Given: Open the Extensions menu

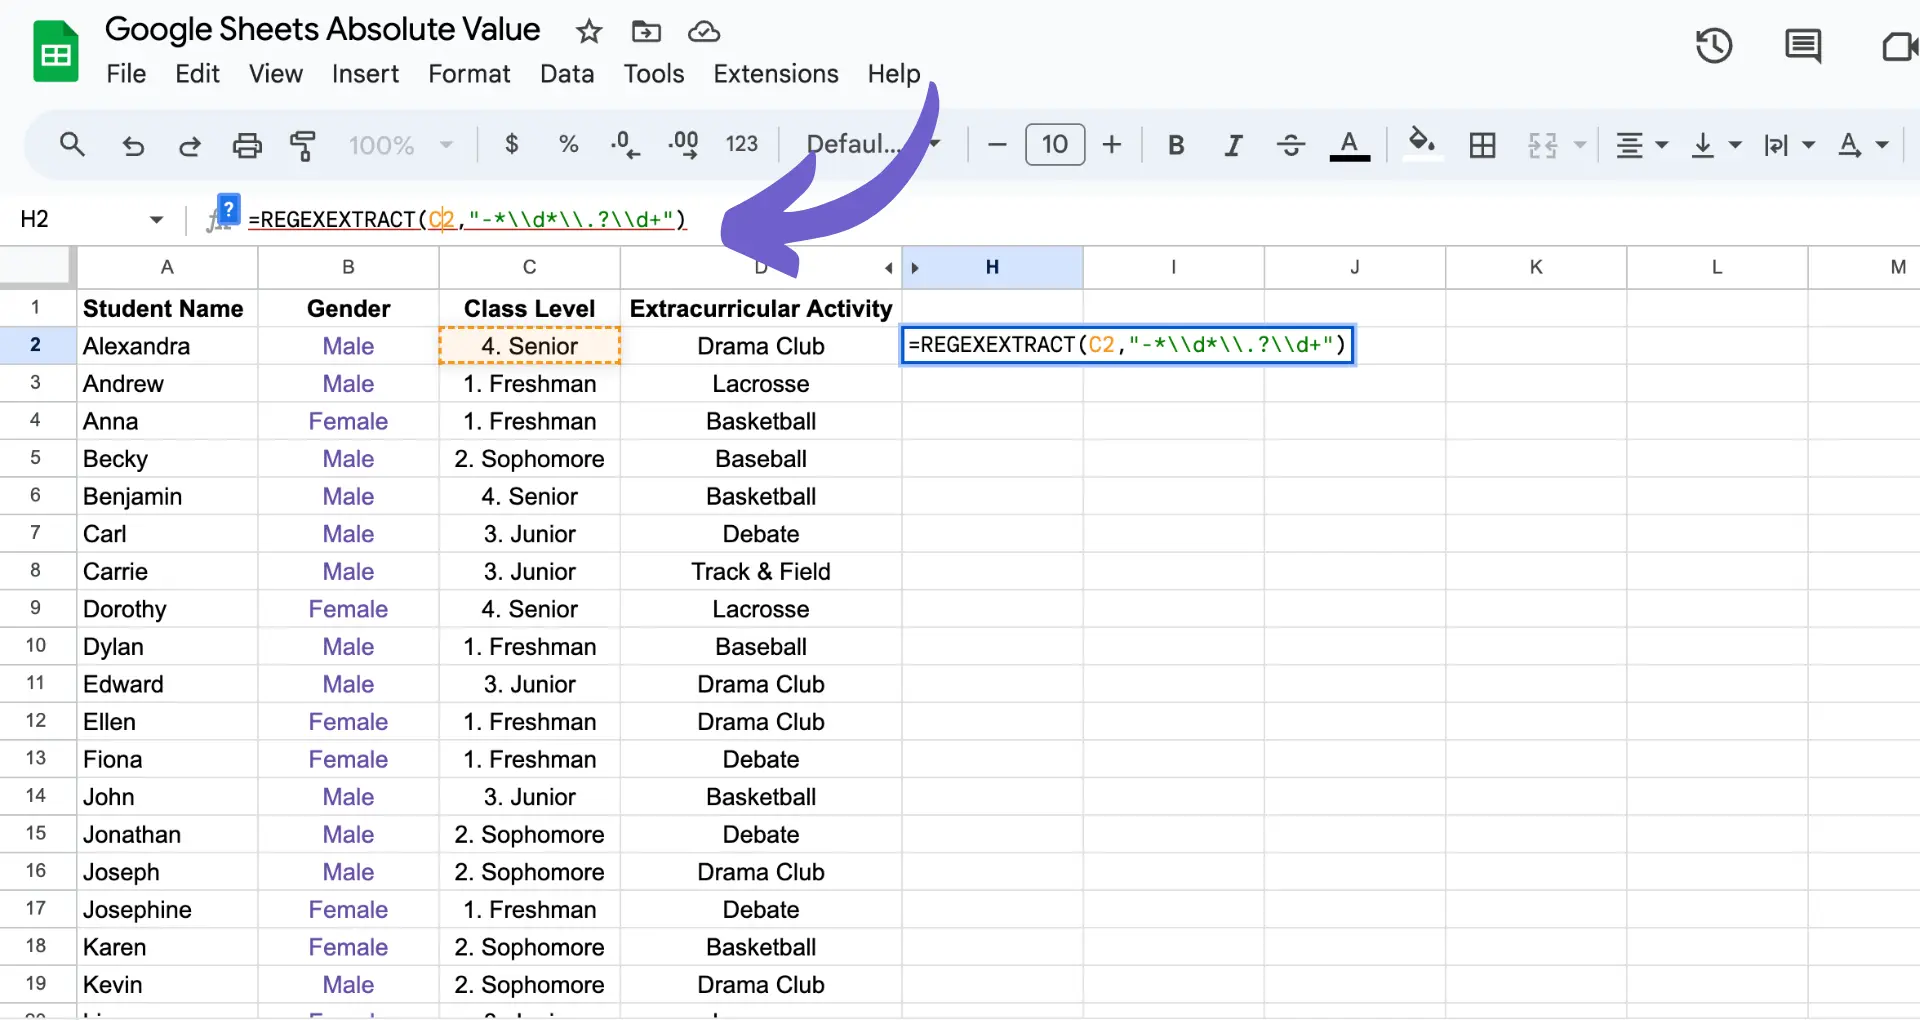Looking at the screenshot, I should click(776, 74).
